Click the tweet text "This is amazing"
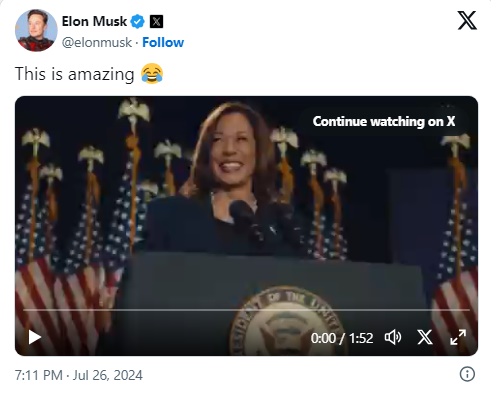The image size is (500, 398). tap(74, 74)
